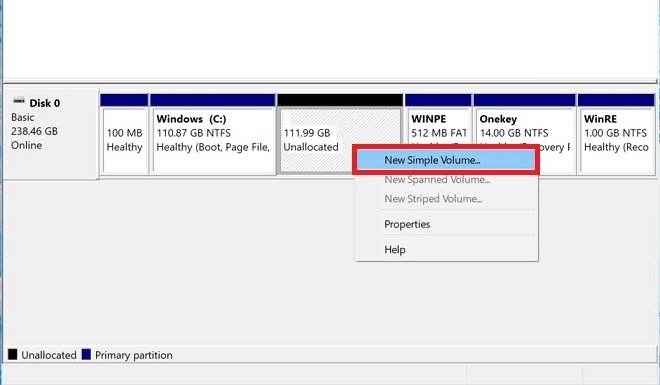Select the Disk 0 drive icon
Screen dimensions: 660x385
[19, 101]
